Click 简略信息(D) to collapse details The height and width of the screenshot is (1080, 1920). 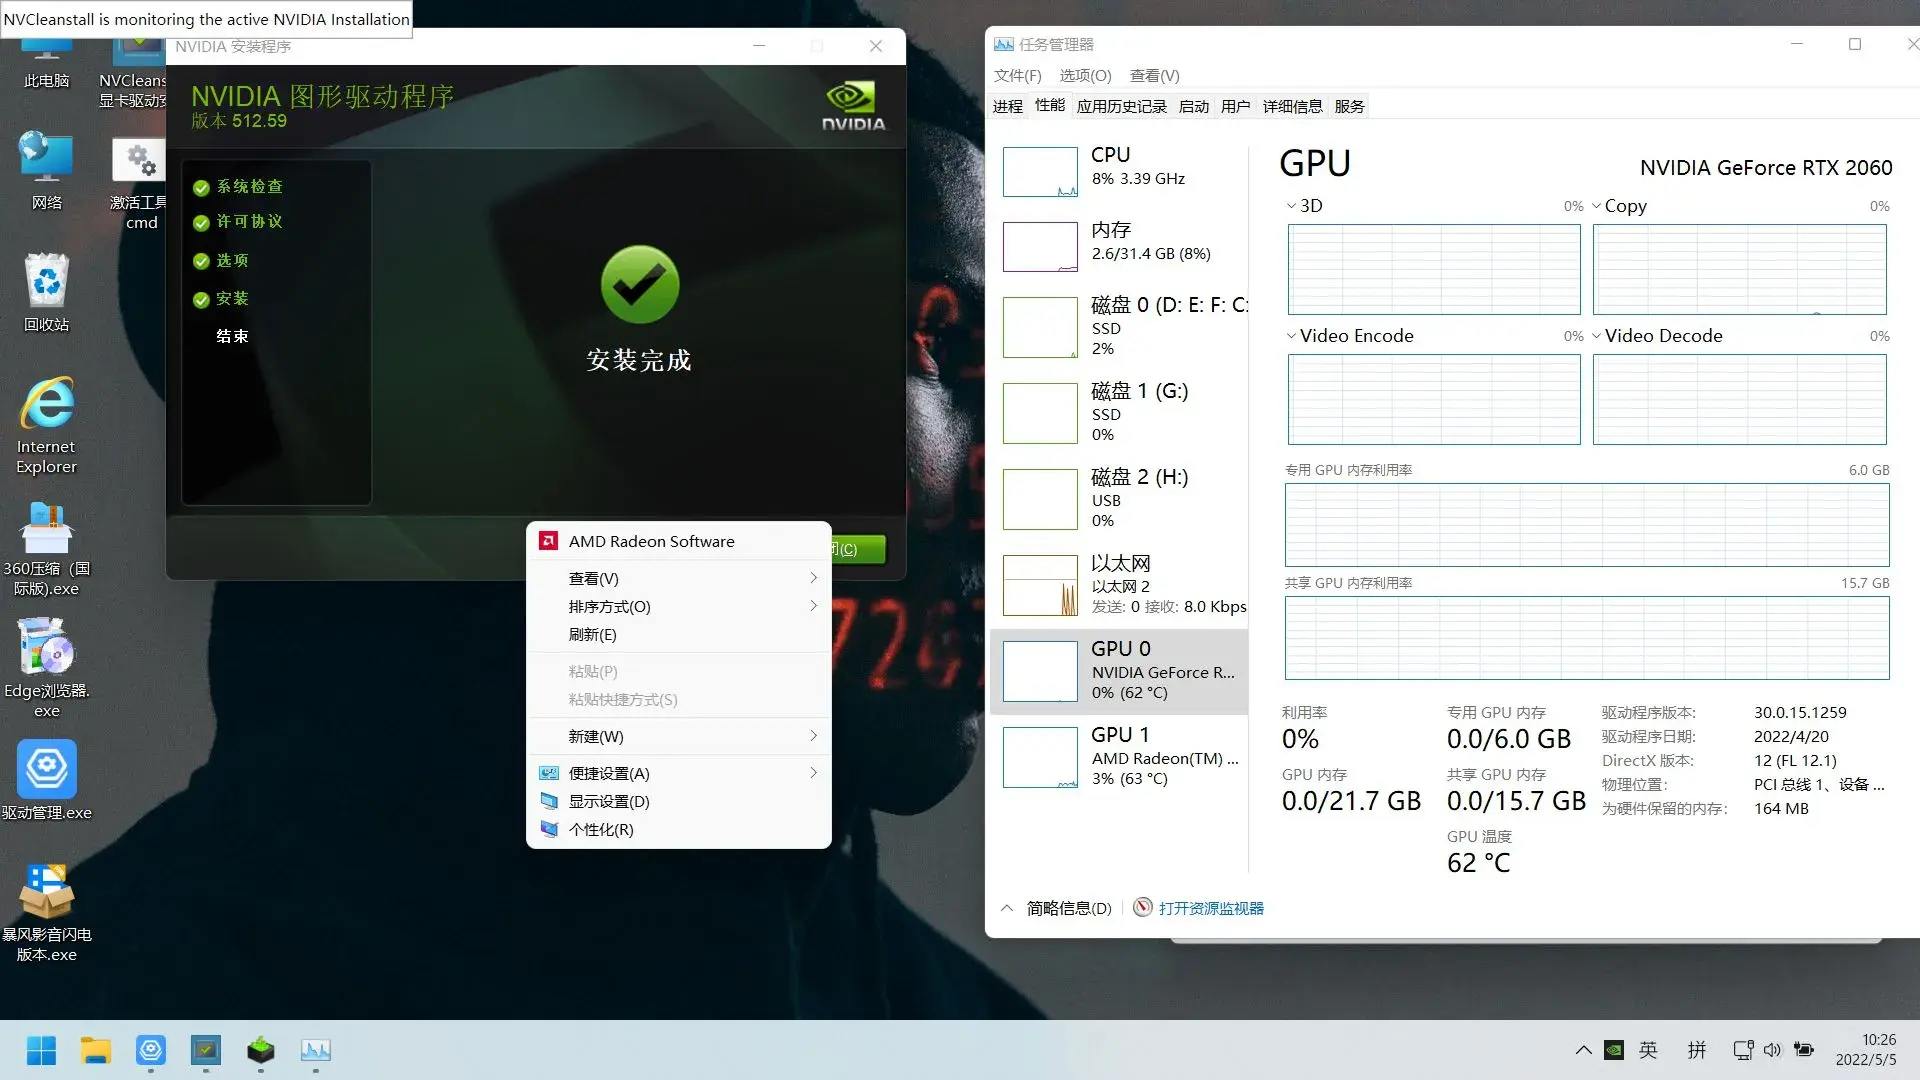pos(1069,908)
